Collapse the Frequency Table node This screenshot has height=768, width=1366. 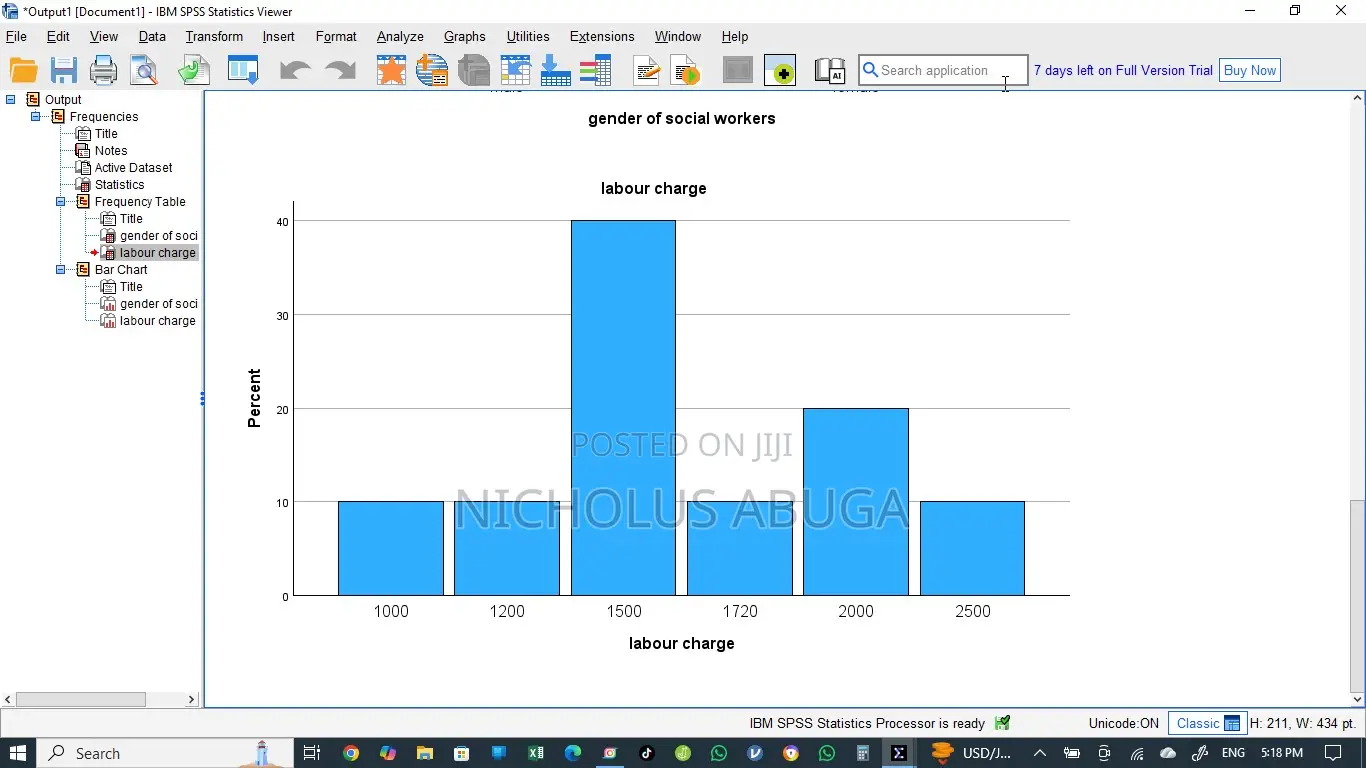60,201
